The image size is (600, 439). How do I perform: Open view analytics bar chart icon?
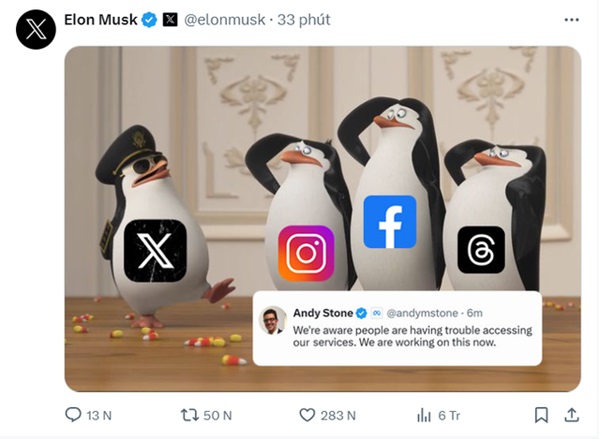coord(422,415)
